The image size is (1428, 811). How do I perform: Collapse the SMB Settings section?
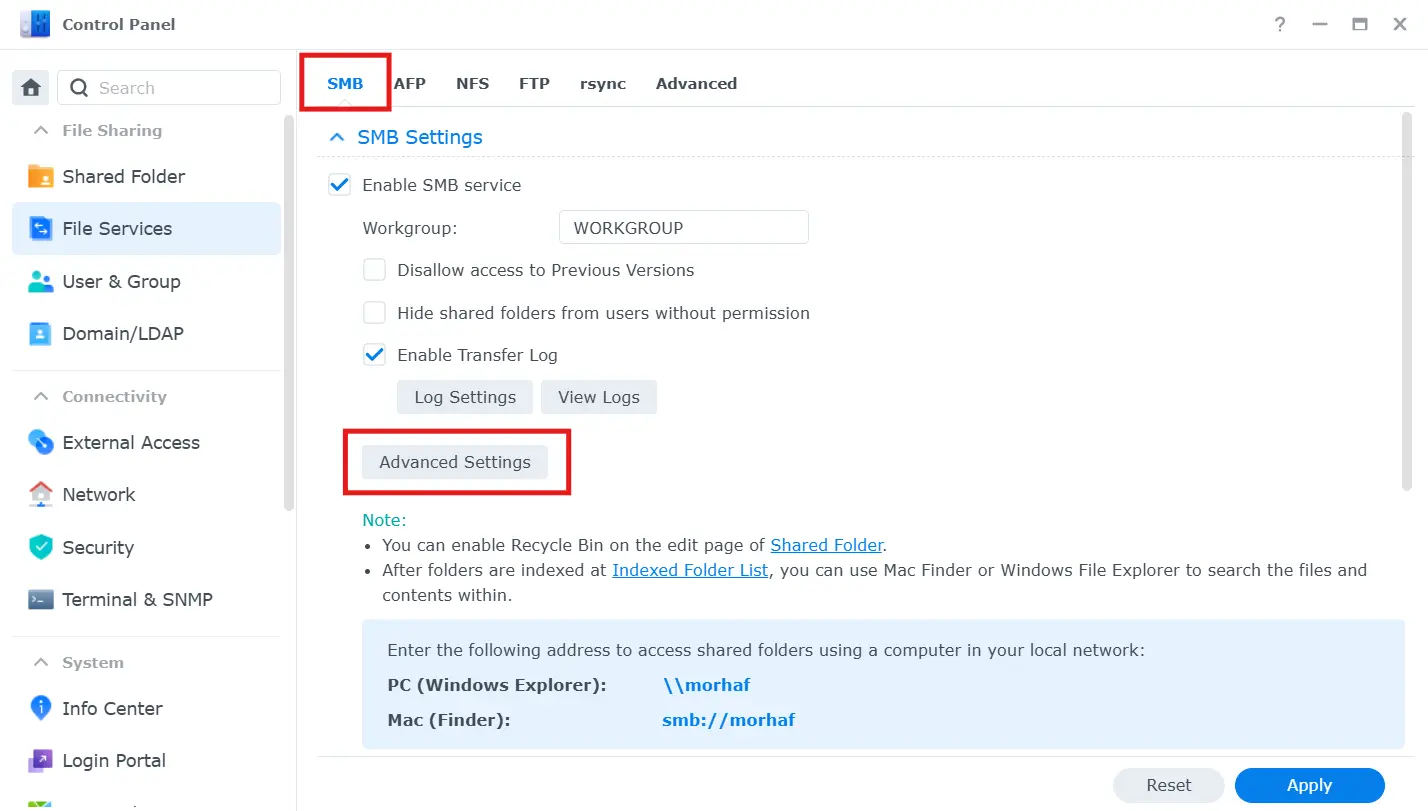(x=336, y=136)
